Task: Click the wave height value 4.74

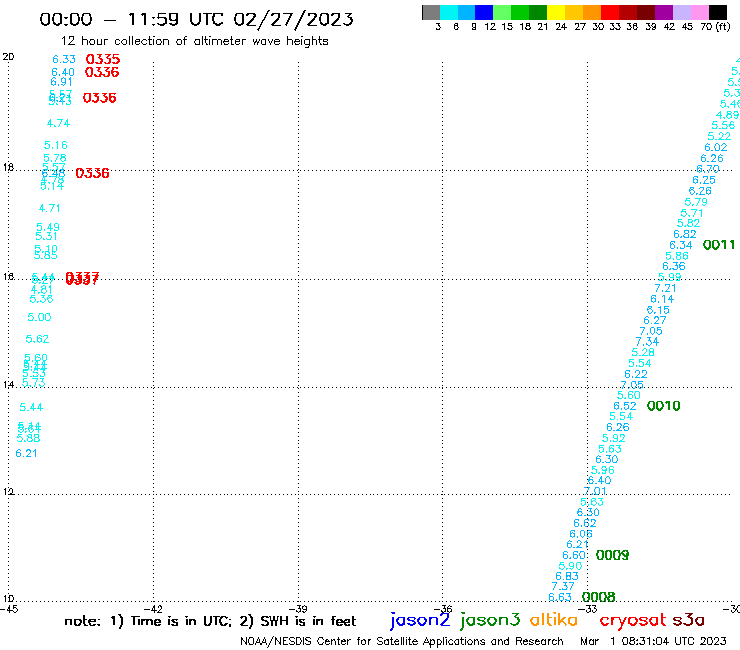Action: coord(58,123)
